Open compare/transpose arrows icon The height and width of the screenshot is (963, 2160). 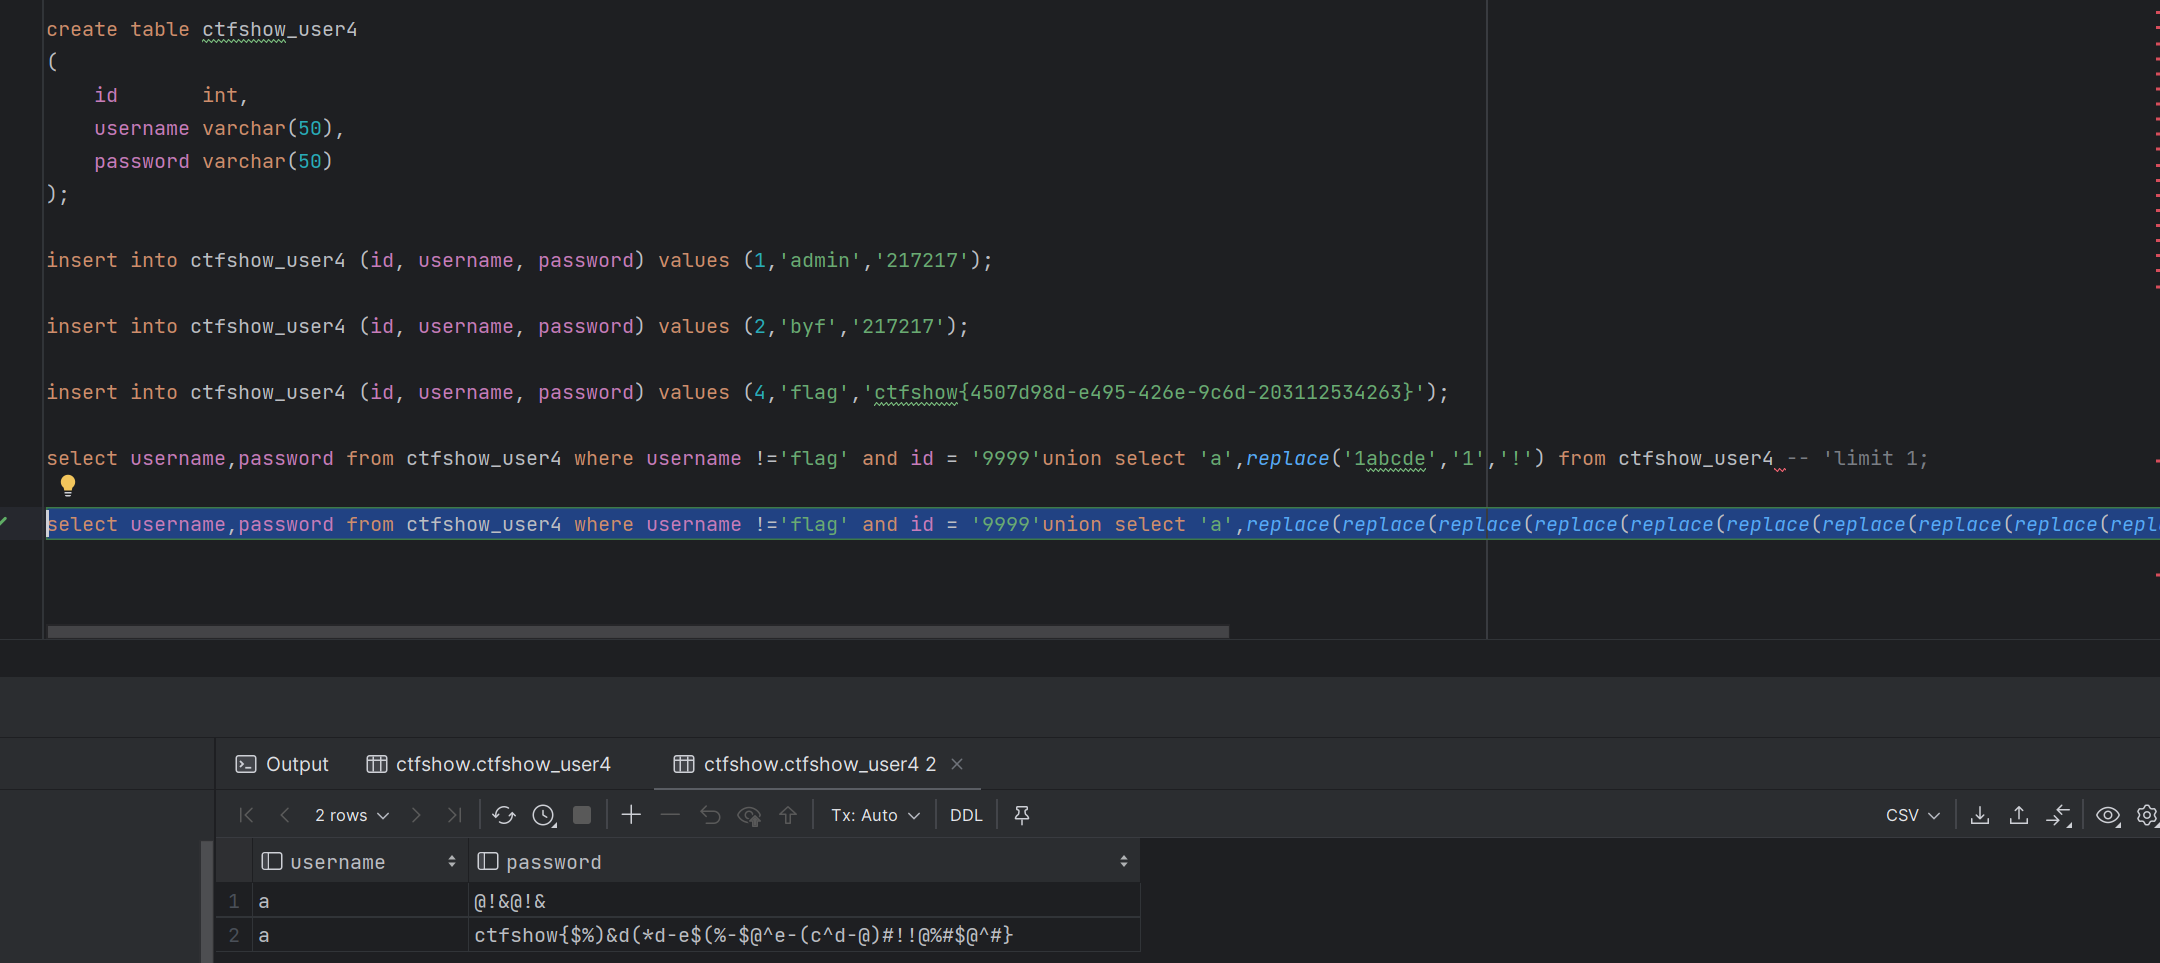click(x=2058, y=816)
